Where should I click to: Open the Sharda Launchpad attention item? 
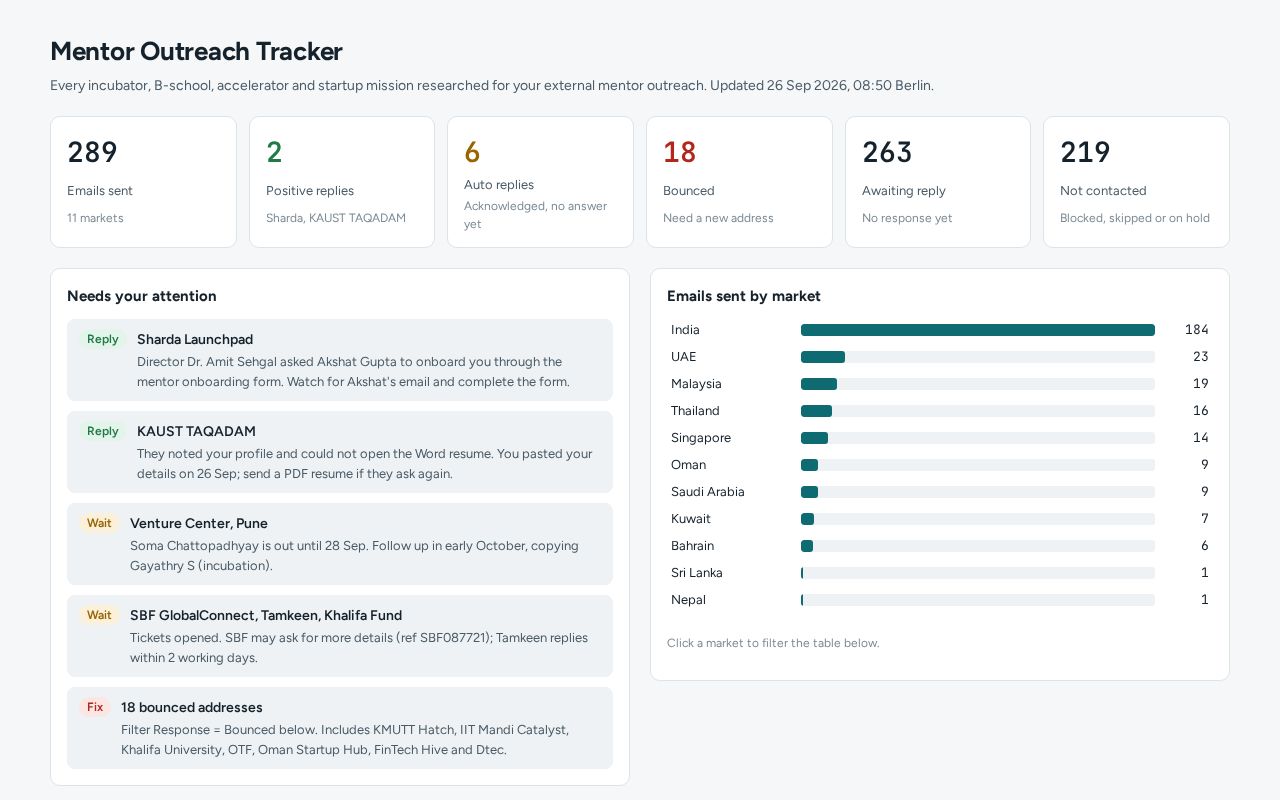click(340, 360)
